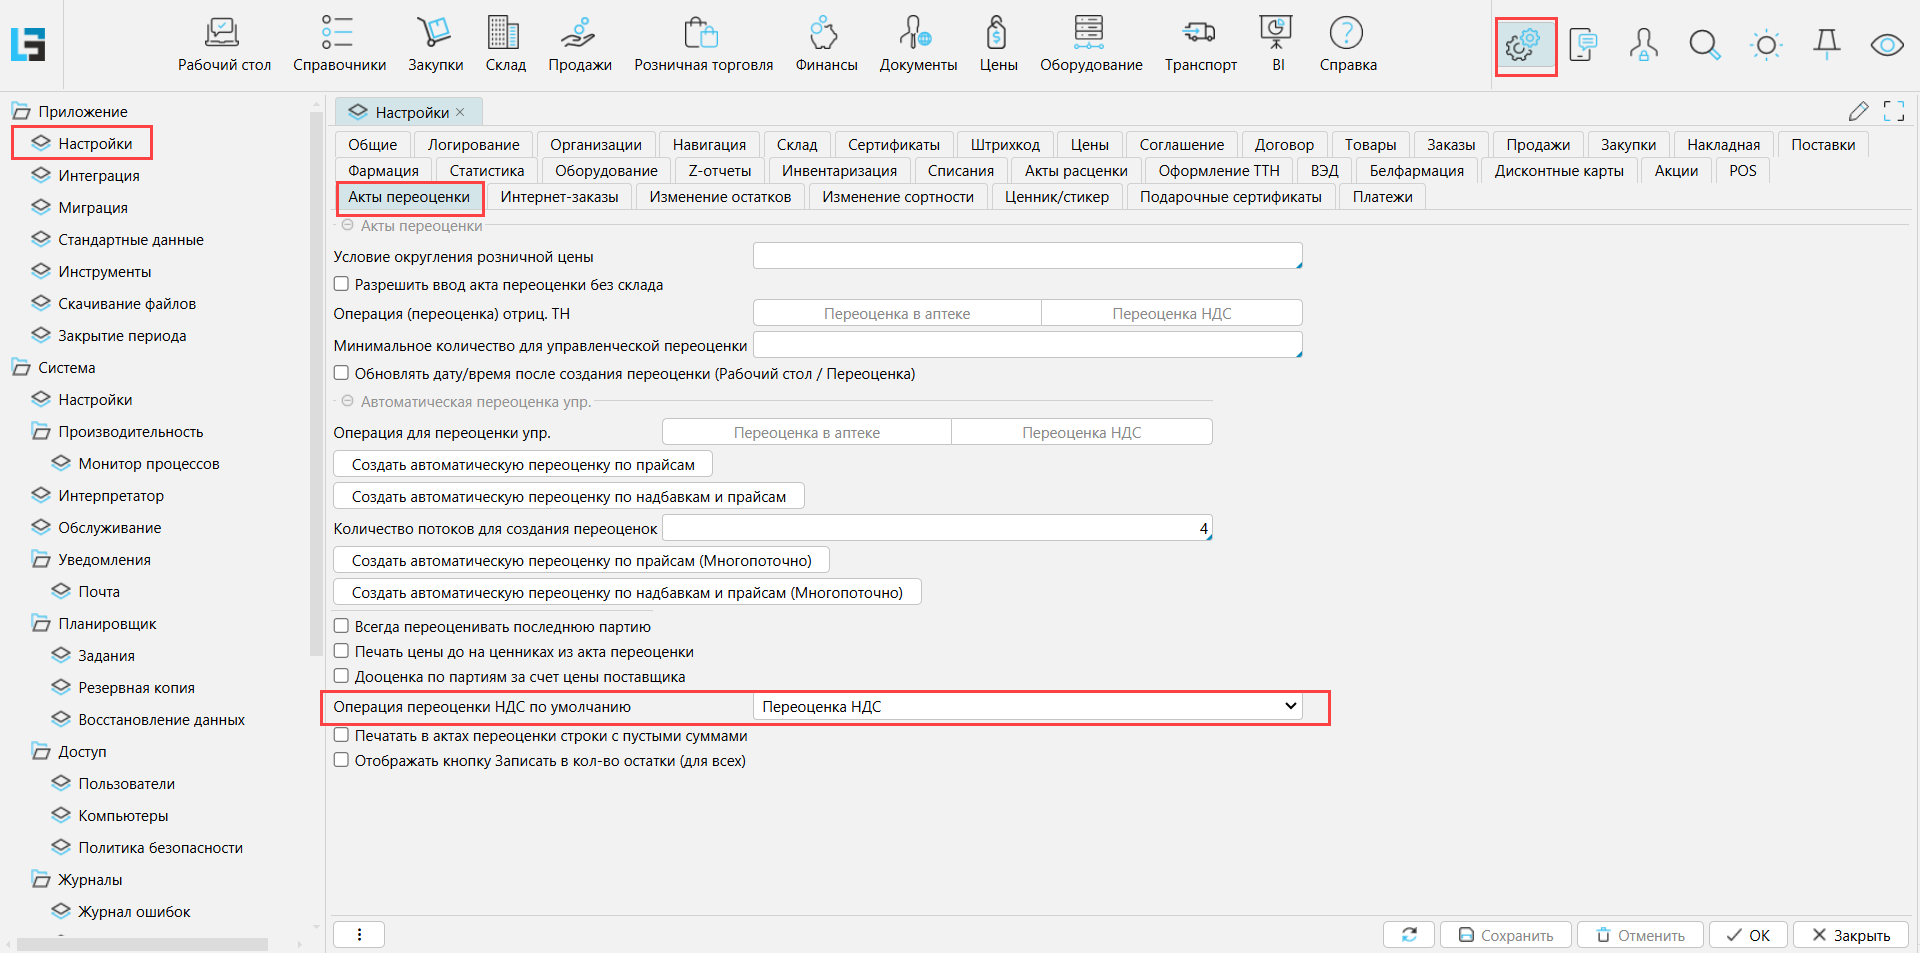Open the BI analytics icon
Viewport: 1920px width, 953px height.
point(1277,44)
